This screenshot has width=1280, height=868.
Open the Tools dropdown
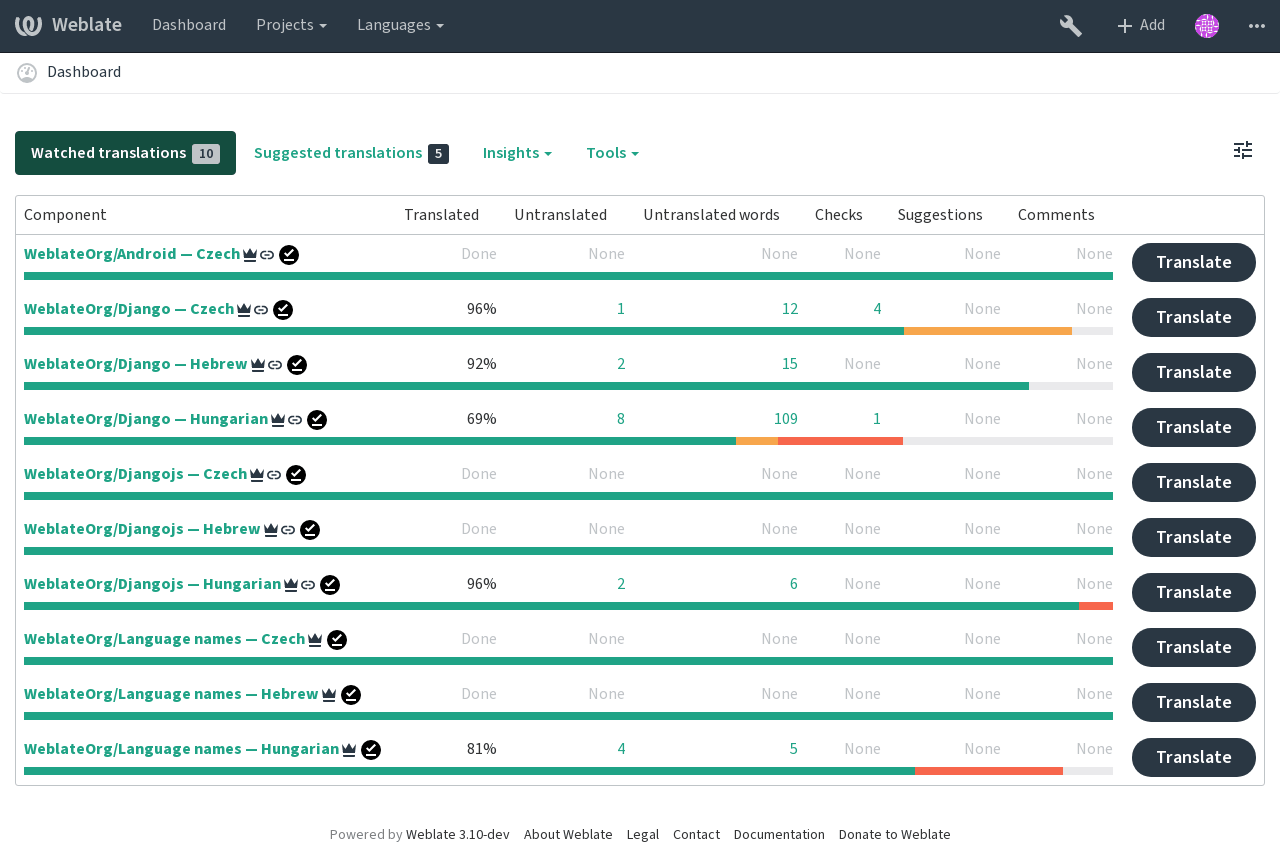pos(612,153)
